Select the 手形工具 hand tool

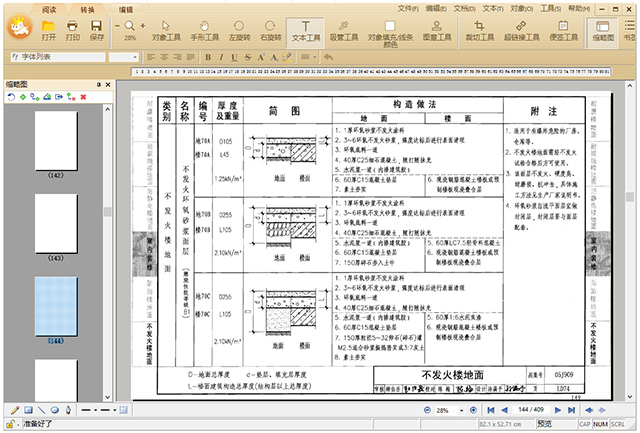tap(204, 30)
